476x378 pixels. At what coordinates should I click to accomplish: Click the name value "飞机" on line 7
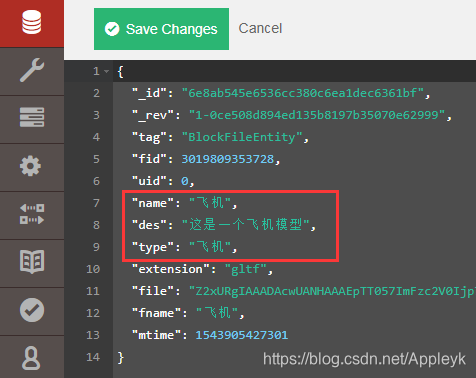210,203
